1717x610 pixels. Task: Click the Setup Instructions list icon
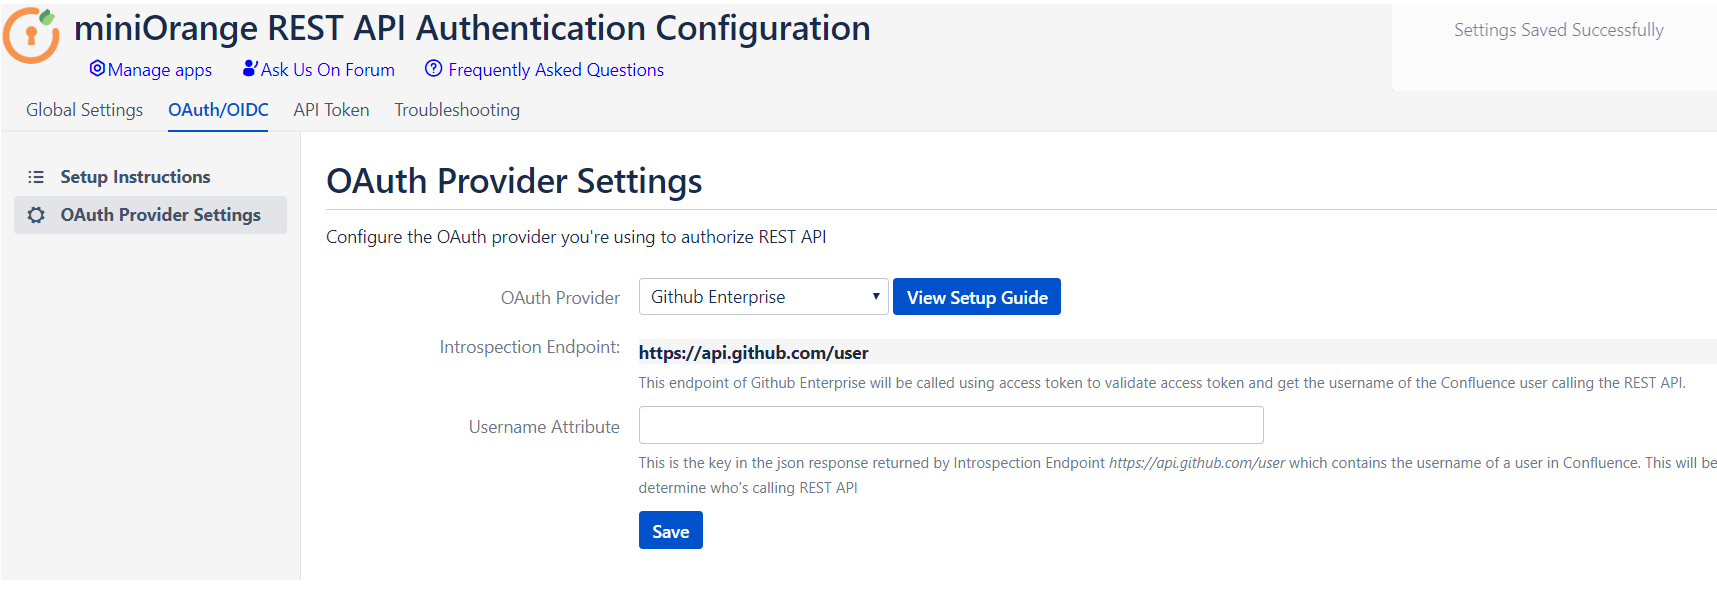click(x=36, y=177)
